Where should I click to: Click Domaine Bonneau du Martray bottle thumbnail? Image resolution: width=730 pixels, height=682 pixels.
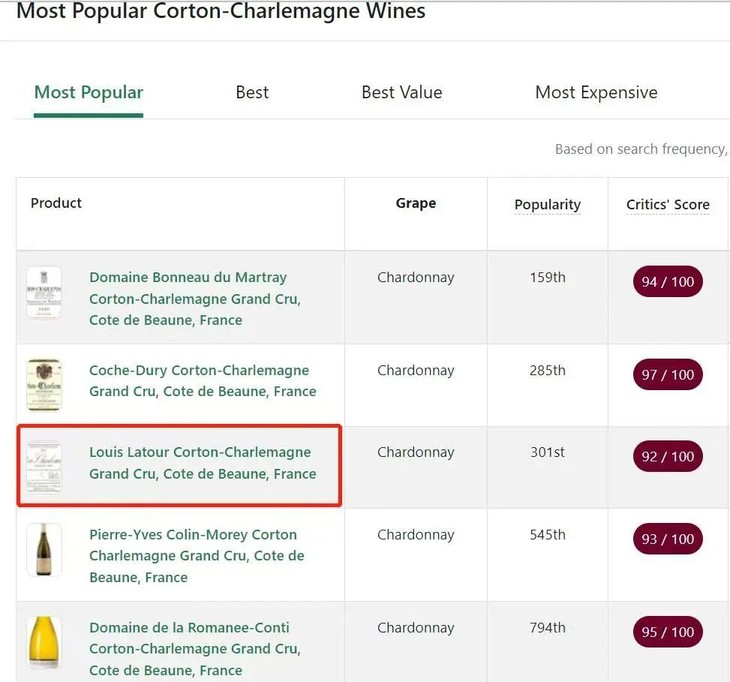[x=44, y=293]
